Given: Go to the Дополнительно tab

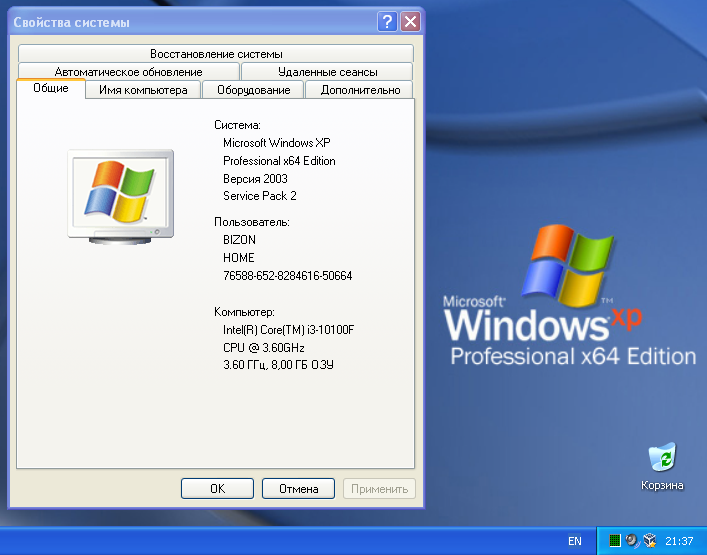Looking at the screenshot, I should coord(360,90).
